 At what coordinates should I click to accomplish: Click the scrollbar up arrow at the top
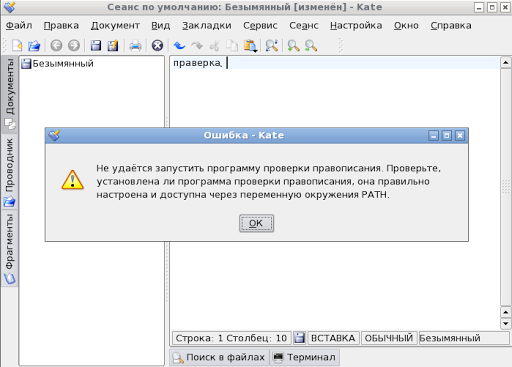pos(505,62)
